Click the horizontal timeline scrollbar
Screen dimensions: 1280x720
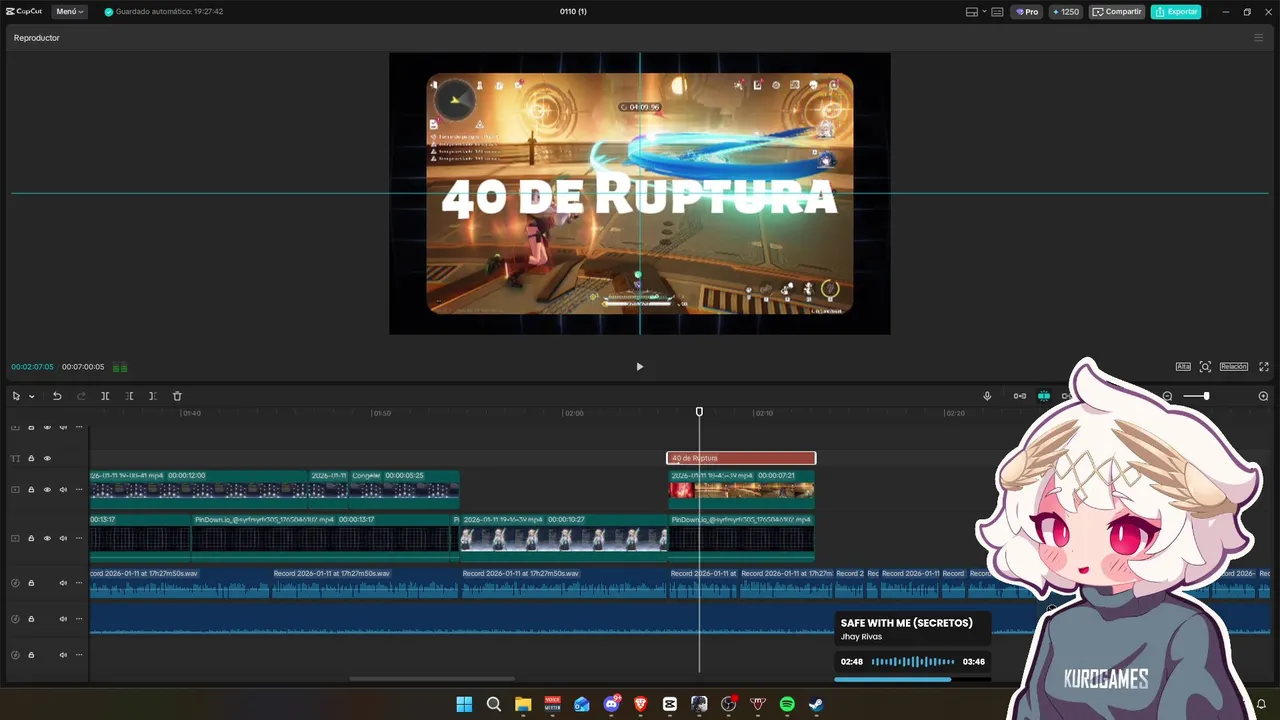tap(432, 679)
